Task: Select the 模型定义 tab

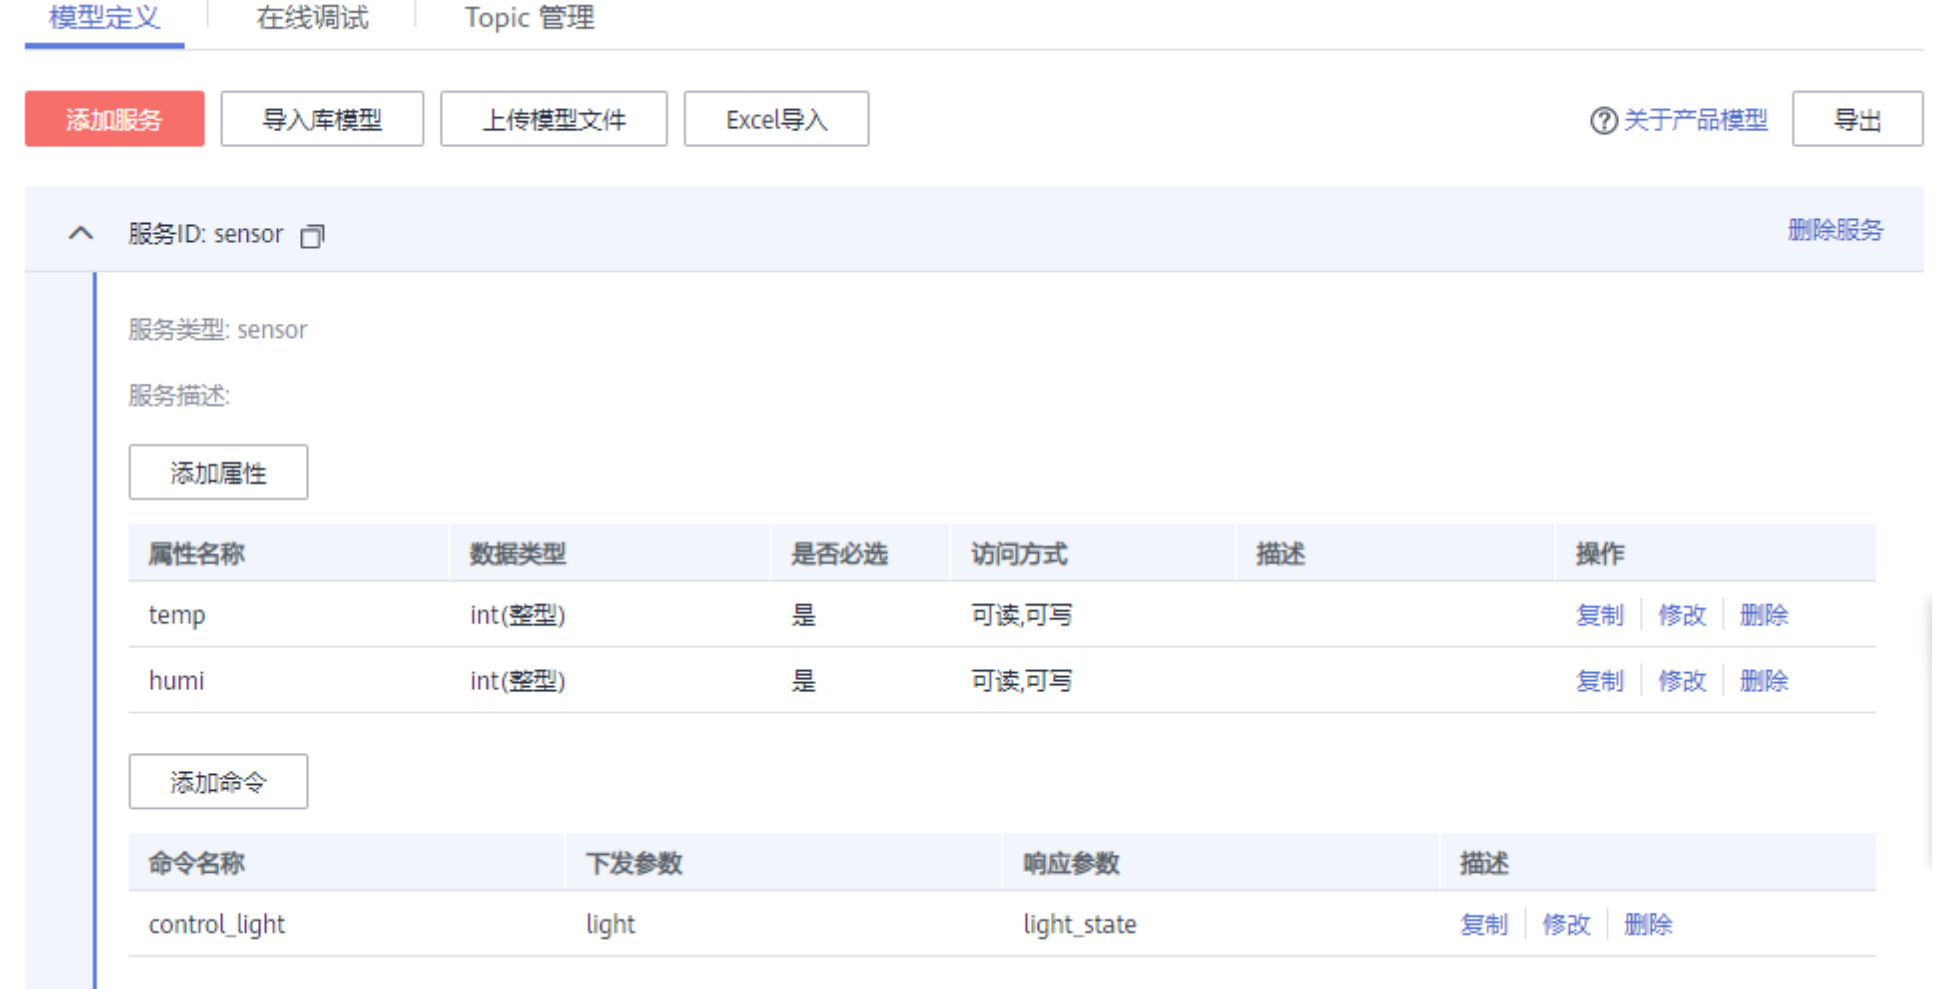Action: tap(104, 18)
